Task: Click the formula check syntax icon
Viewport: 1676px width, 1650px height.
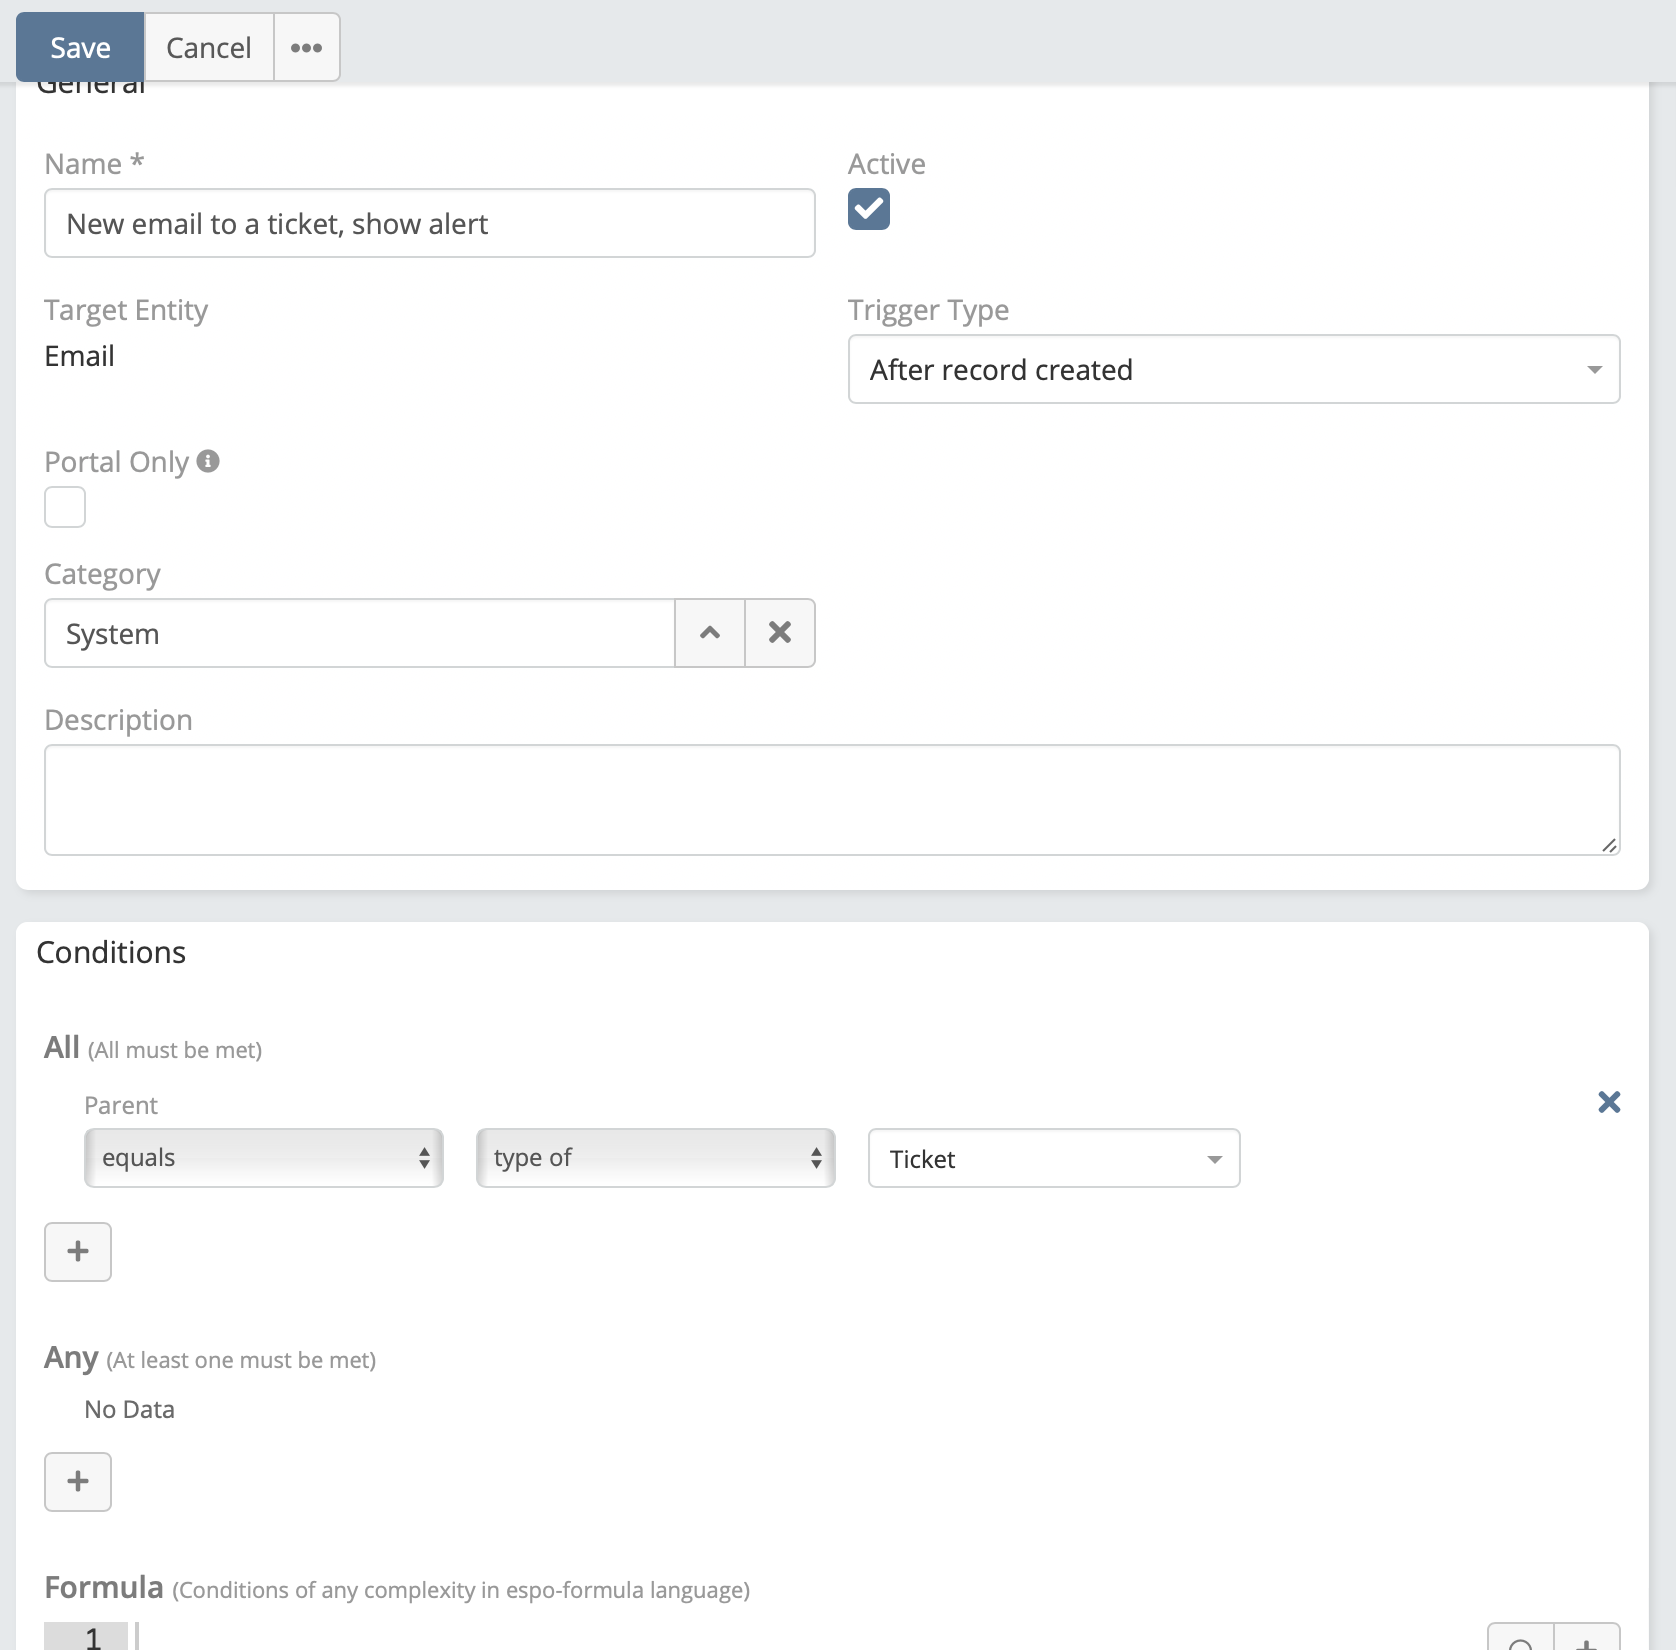Action: click(1521, 1640)
